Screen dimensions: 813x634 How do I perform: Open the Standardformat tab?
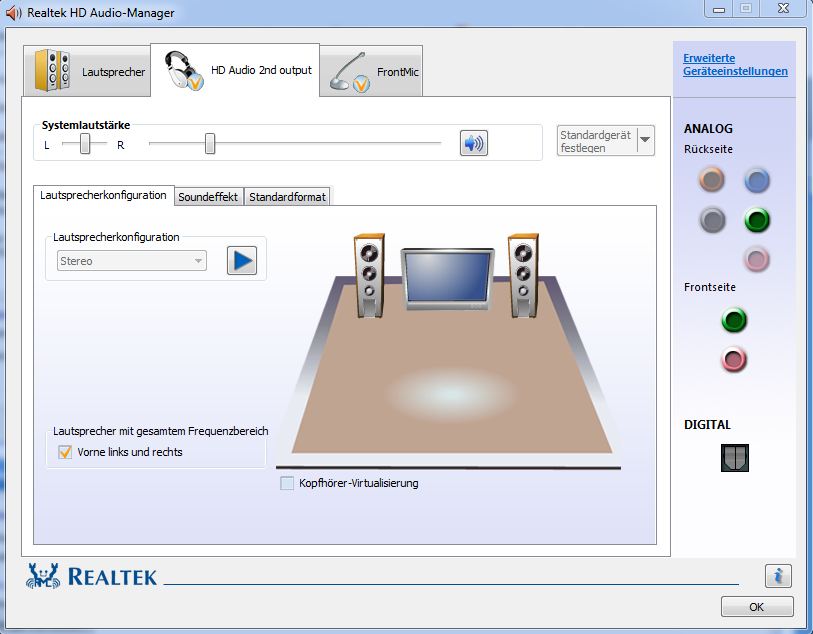point(287,197)
